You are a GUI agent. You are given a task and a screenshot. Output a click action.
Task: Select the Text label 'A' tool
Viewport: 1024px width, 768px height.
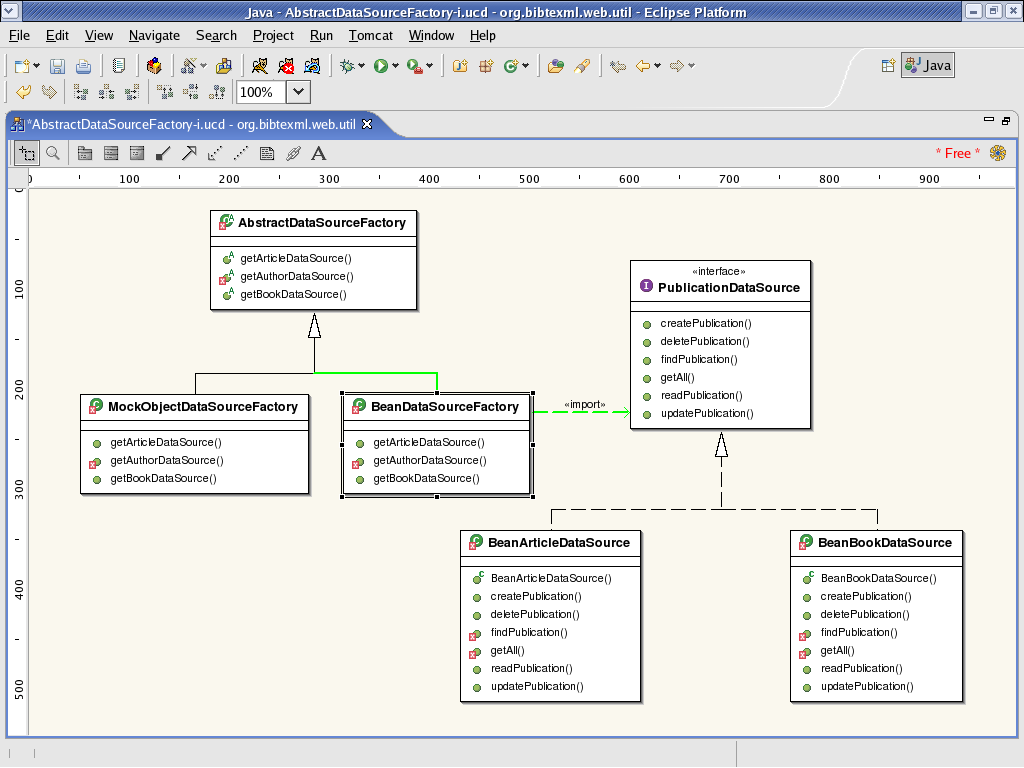coord(319,153)
